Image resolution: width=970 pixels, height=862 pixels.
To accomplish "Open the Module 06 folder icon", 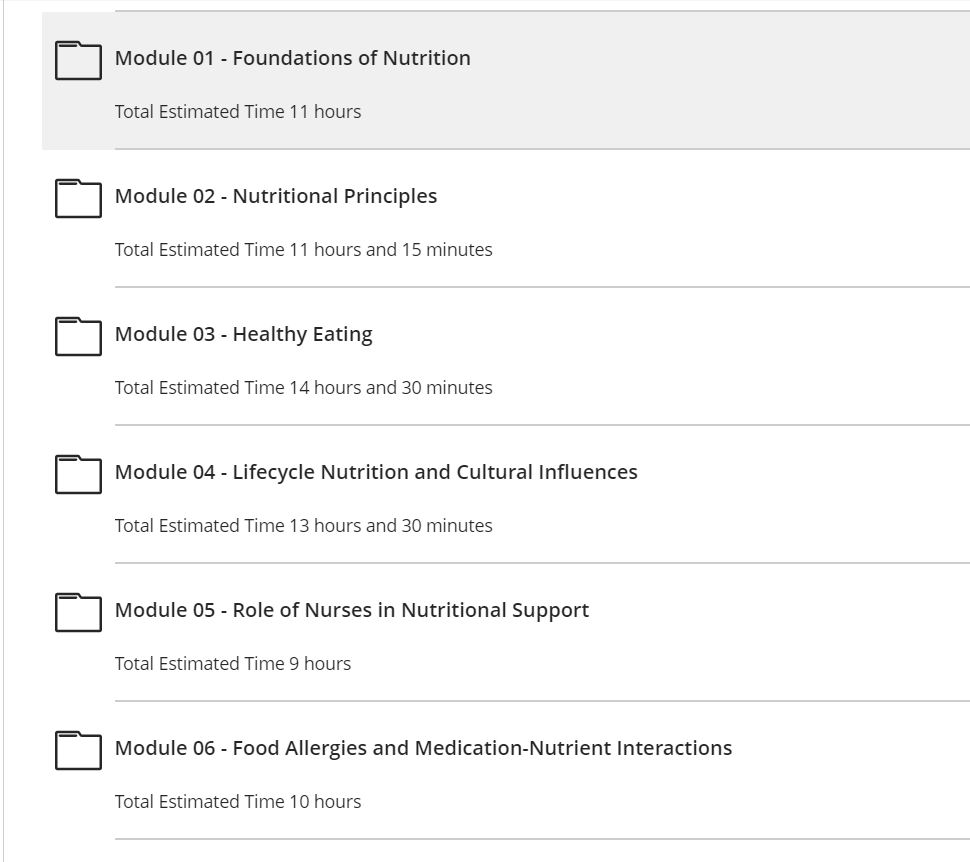I will (79, 750).
